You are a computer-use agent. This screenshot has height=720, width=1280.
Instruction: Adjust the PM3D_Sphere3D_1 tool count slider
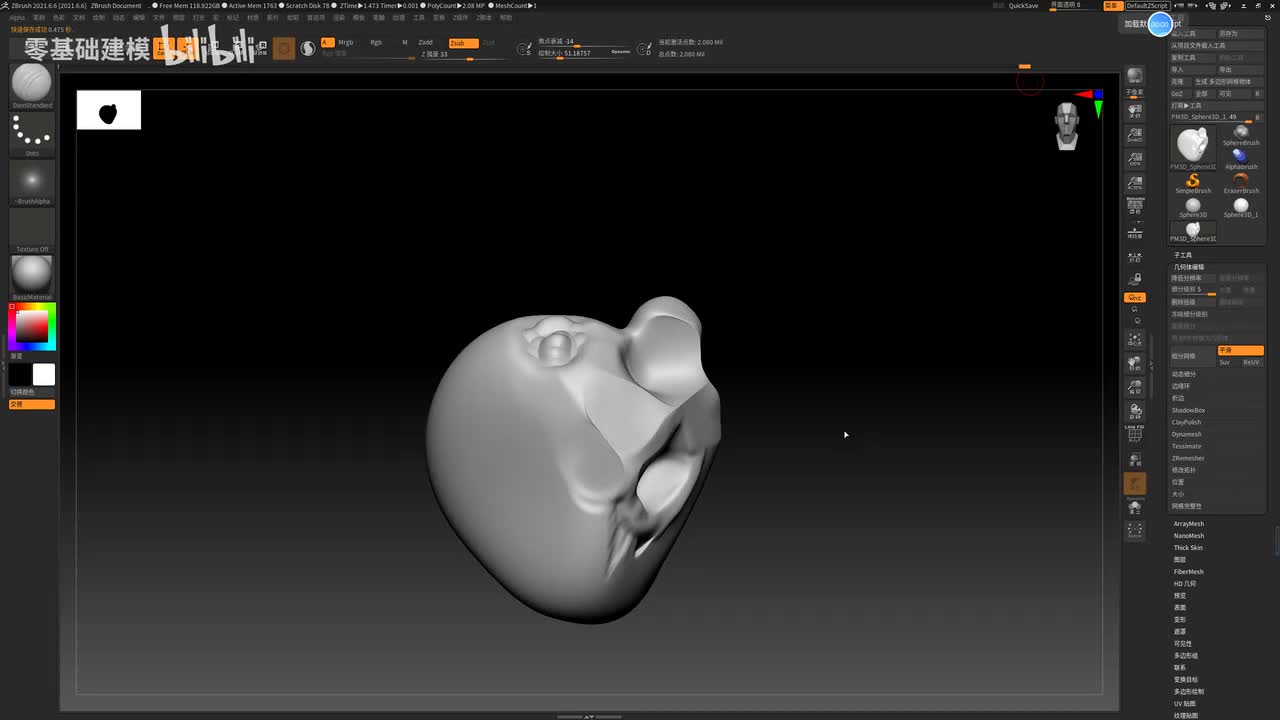(1210, 117)
